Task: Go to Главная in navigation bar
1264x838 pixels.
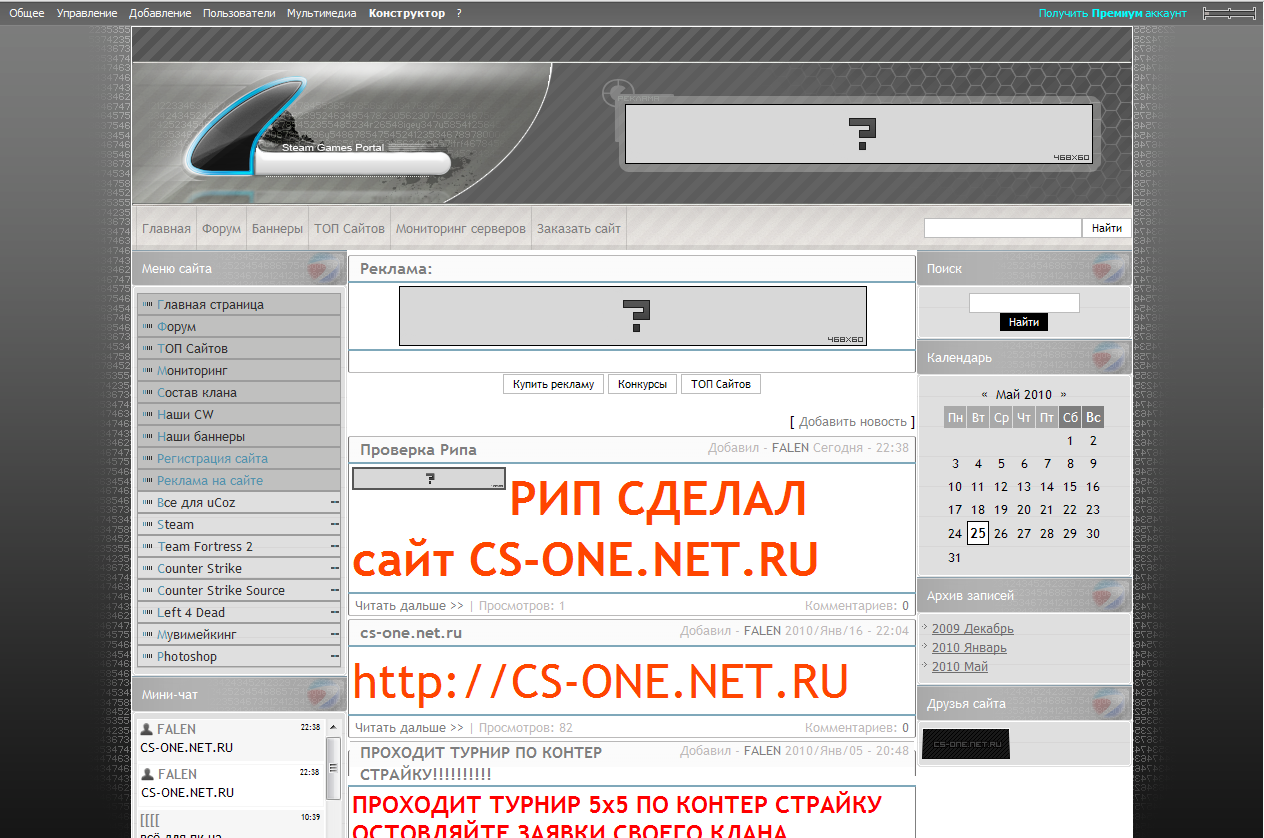Action: tap(166, 228)
